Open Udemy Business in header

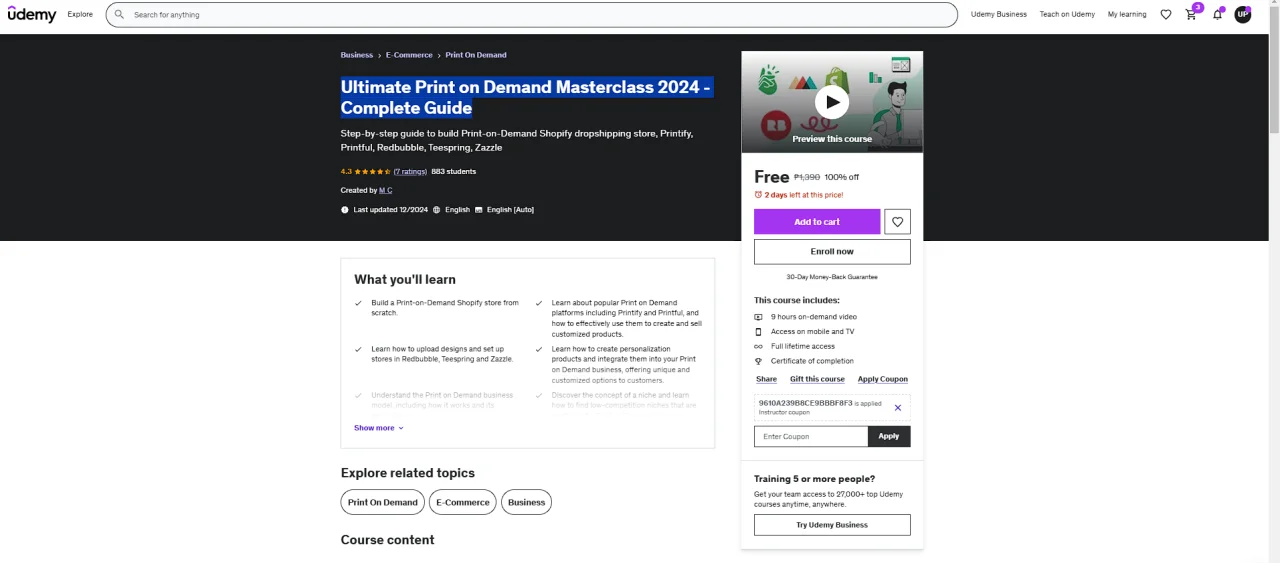point(999,15)
